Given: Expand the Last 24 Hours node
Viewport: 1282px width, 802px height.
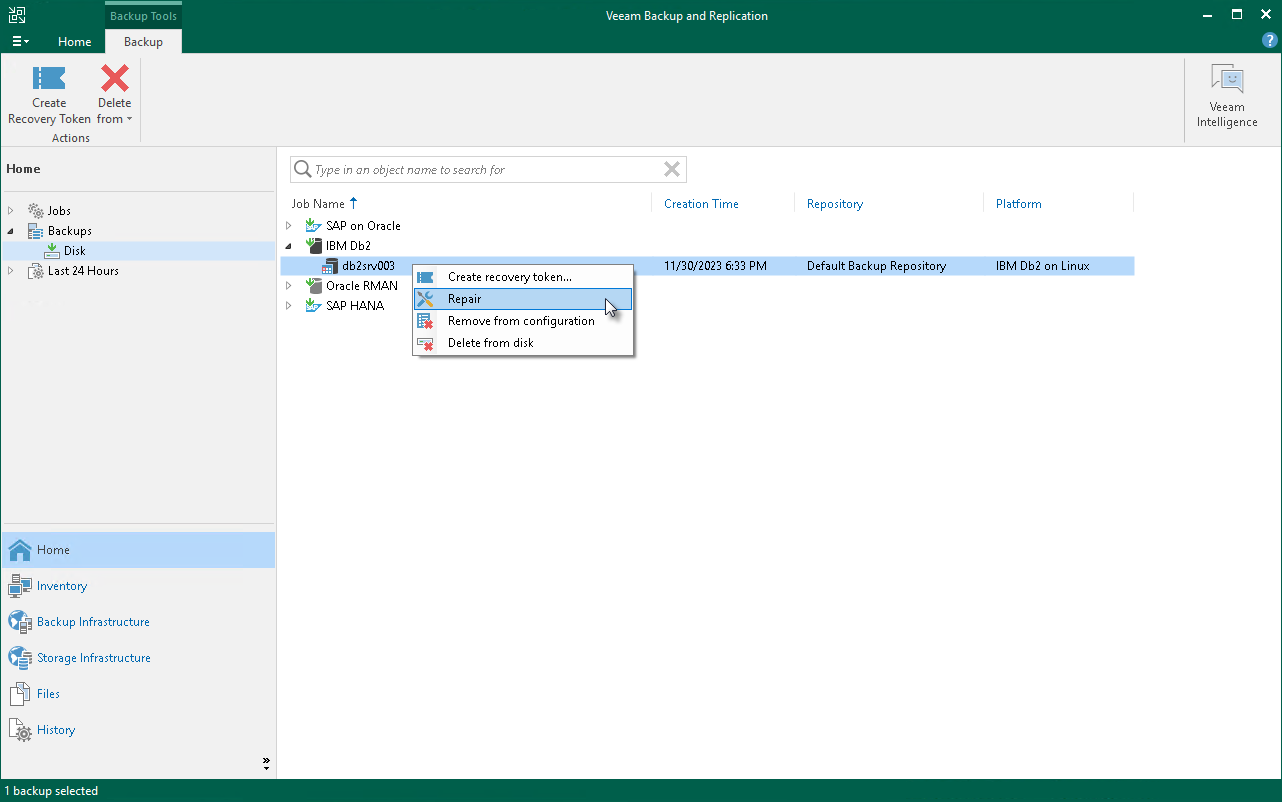Looking at the screenshot, I should (11, 271).
